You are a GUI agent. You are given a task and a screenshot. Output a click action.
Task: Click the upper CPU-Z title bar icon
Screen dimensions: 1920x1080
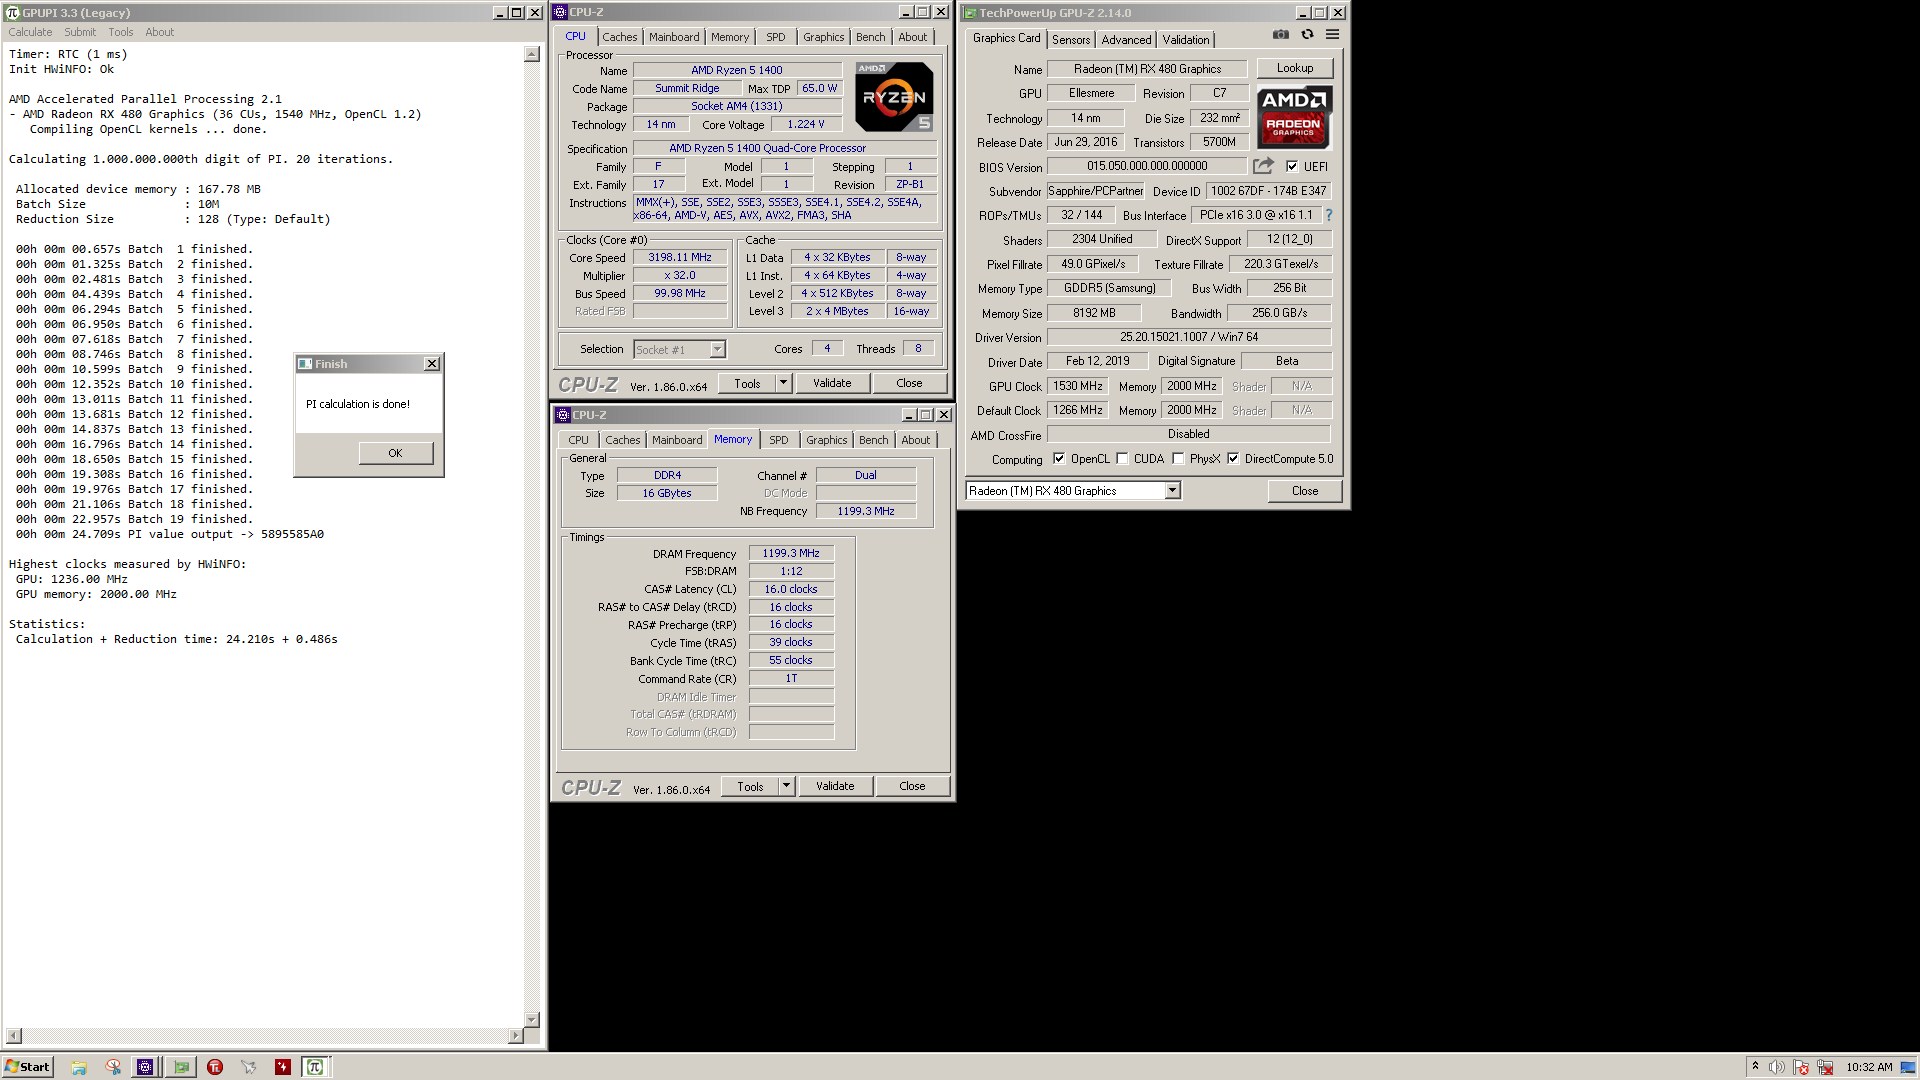tap(561, 12)
